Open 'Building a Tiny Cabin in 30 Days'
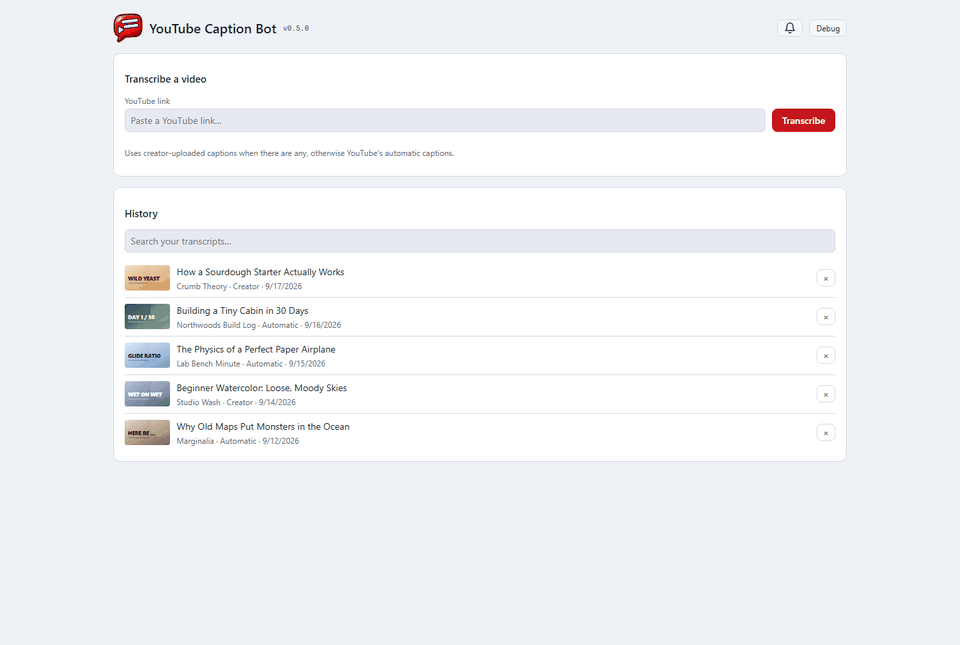 pos(242,310)
